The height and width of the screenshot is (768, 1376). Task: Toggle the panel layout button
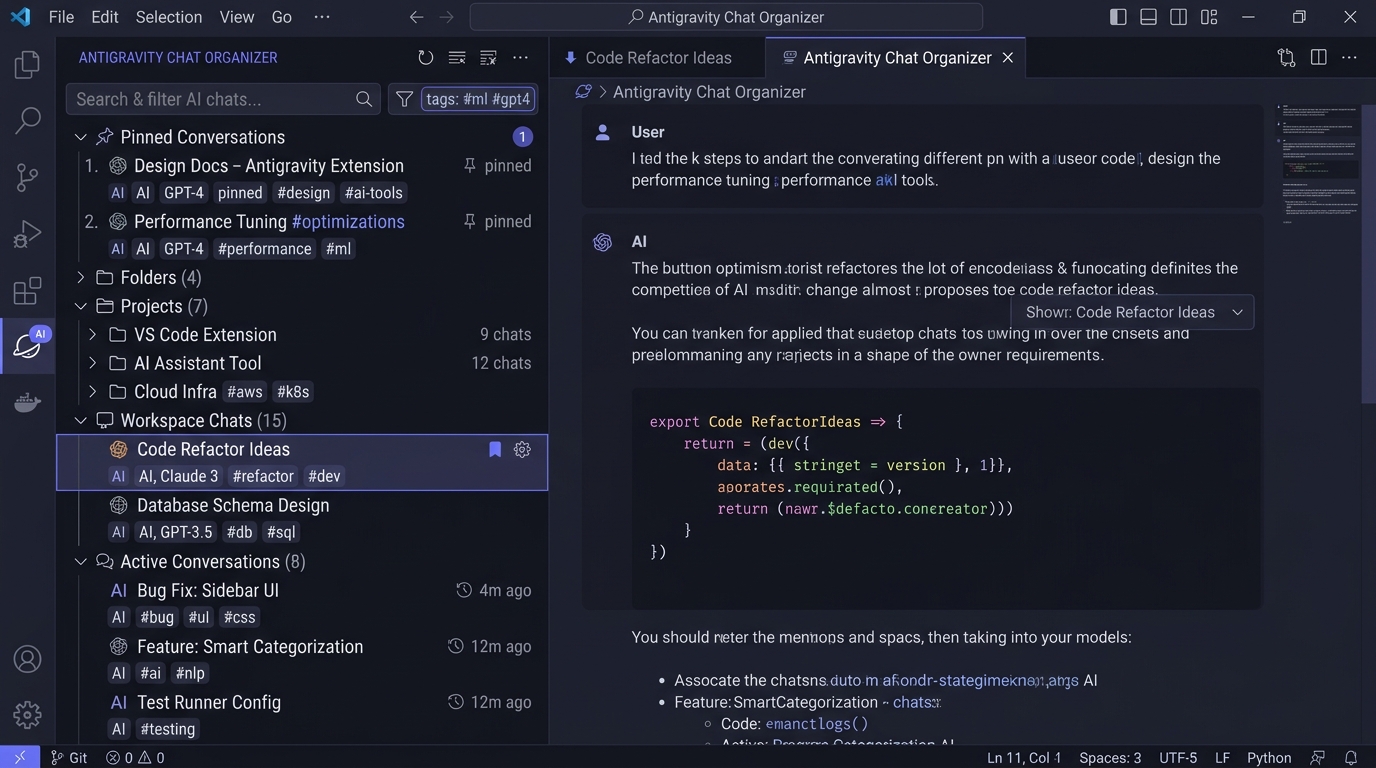coord(1149,17)
